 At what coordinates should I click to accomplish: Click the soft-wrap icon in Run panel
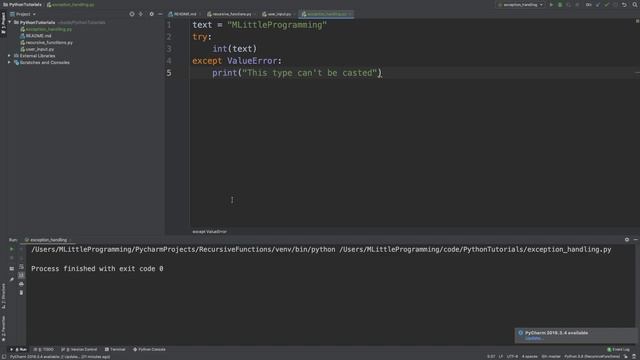21,267
